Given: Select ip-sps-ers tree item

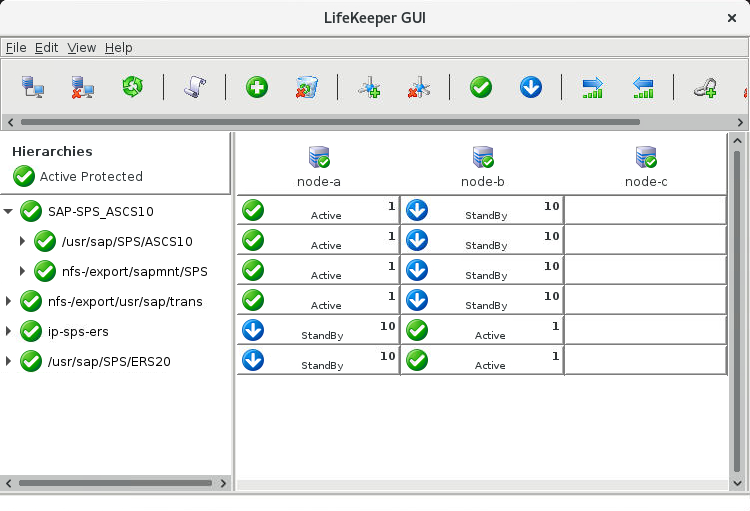Looking at the screenshot, I should (x=78, y=332).
